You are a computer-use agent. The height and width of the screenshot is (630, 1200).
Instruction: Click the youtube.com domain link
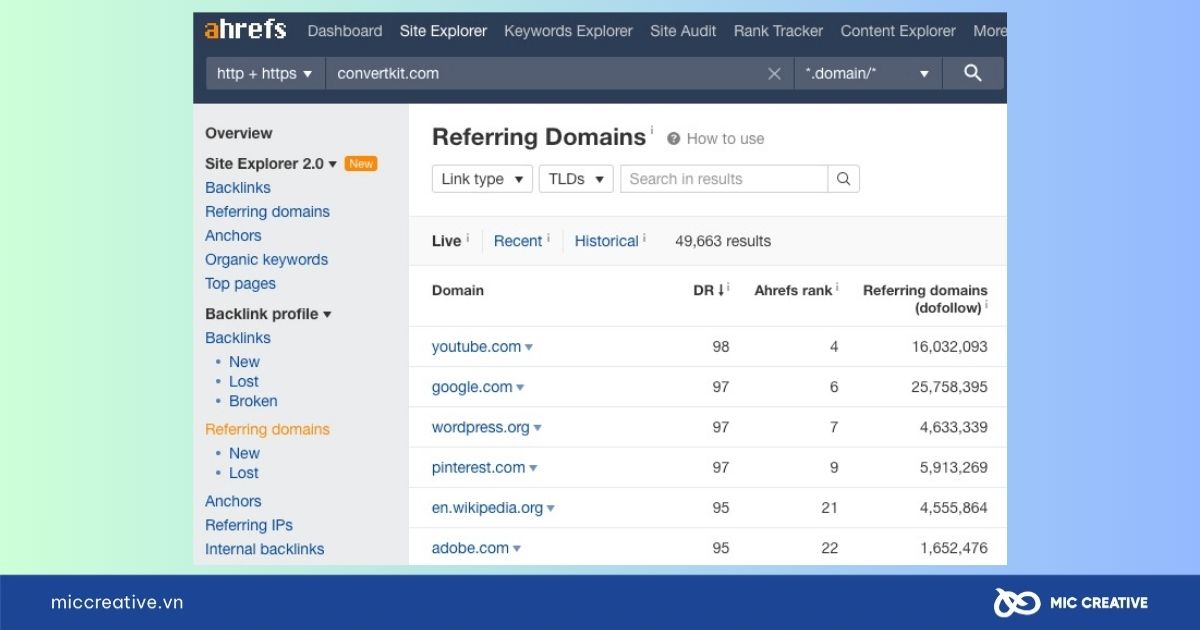476,347
